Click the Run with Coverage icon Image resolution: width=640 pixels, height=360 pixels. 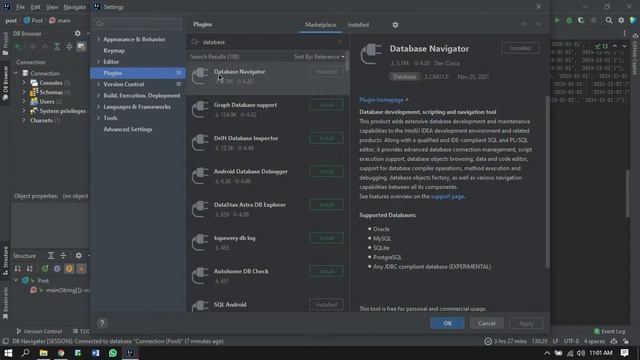(x=581, y=20)
